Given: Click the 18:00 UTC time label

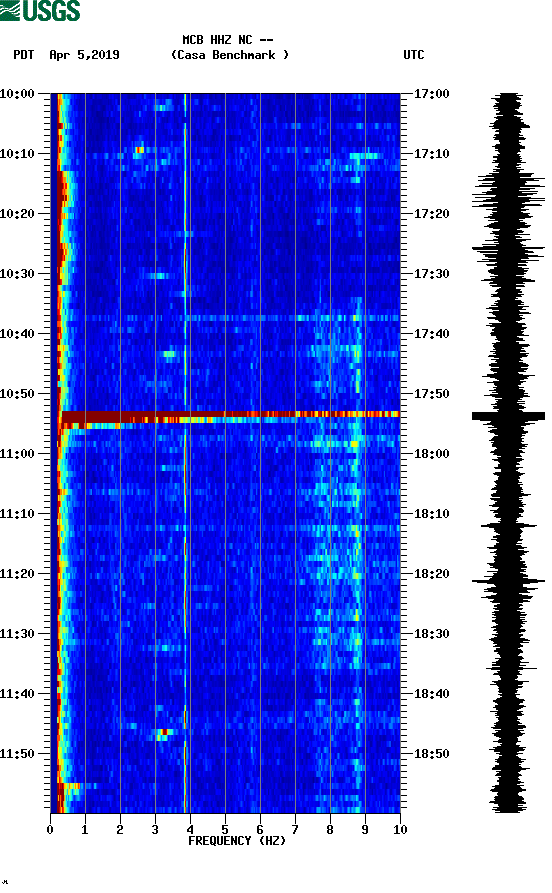Looking at the screenshot, I should [x=432, y=454].
